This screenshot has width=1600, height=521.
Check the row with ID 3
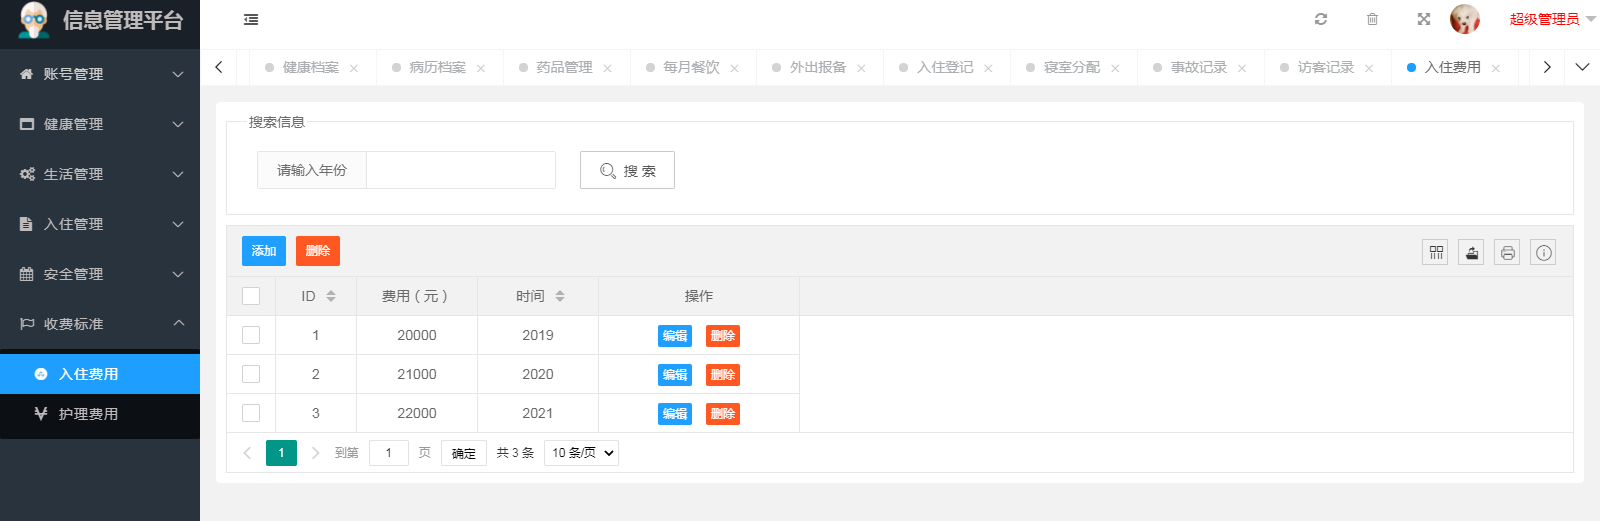coord(251,413)
